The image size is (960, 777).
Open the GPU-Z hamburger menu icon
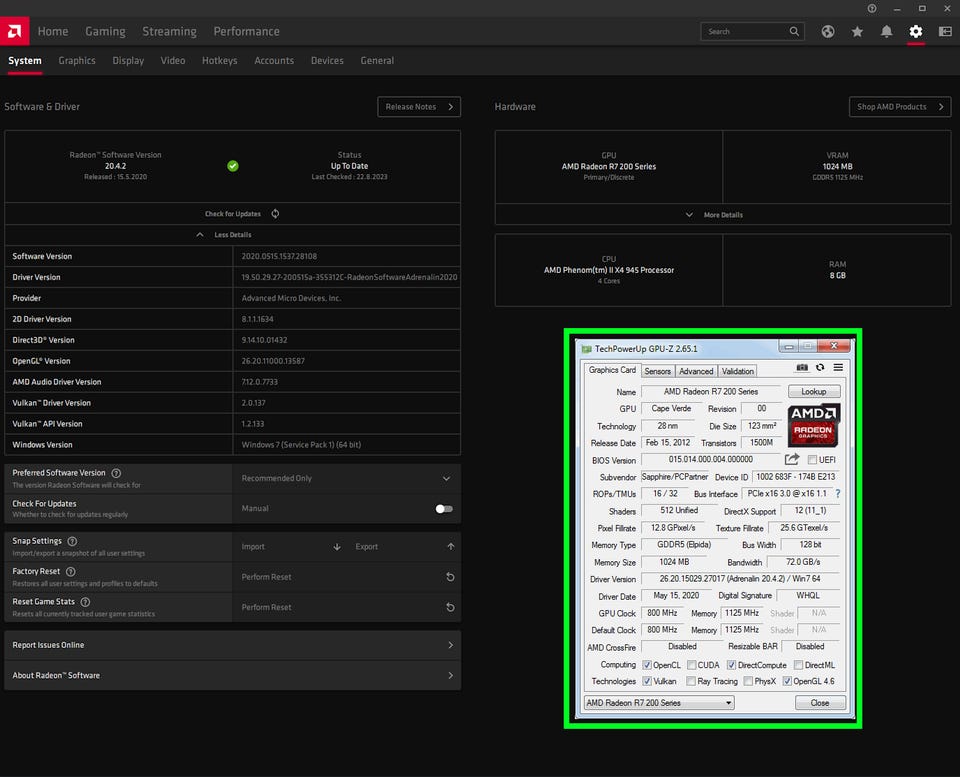[838, 367]
